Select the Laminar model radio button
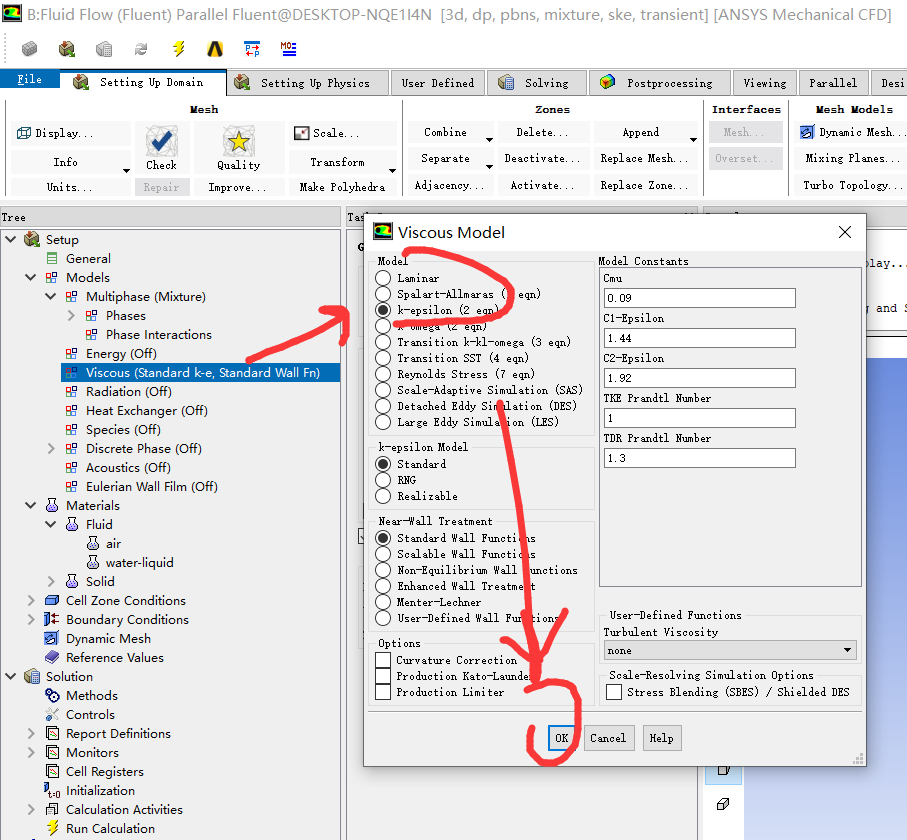The width and height of the screenshot is (907, 840). (x=383, y=278)
